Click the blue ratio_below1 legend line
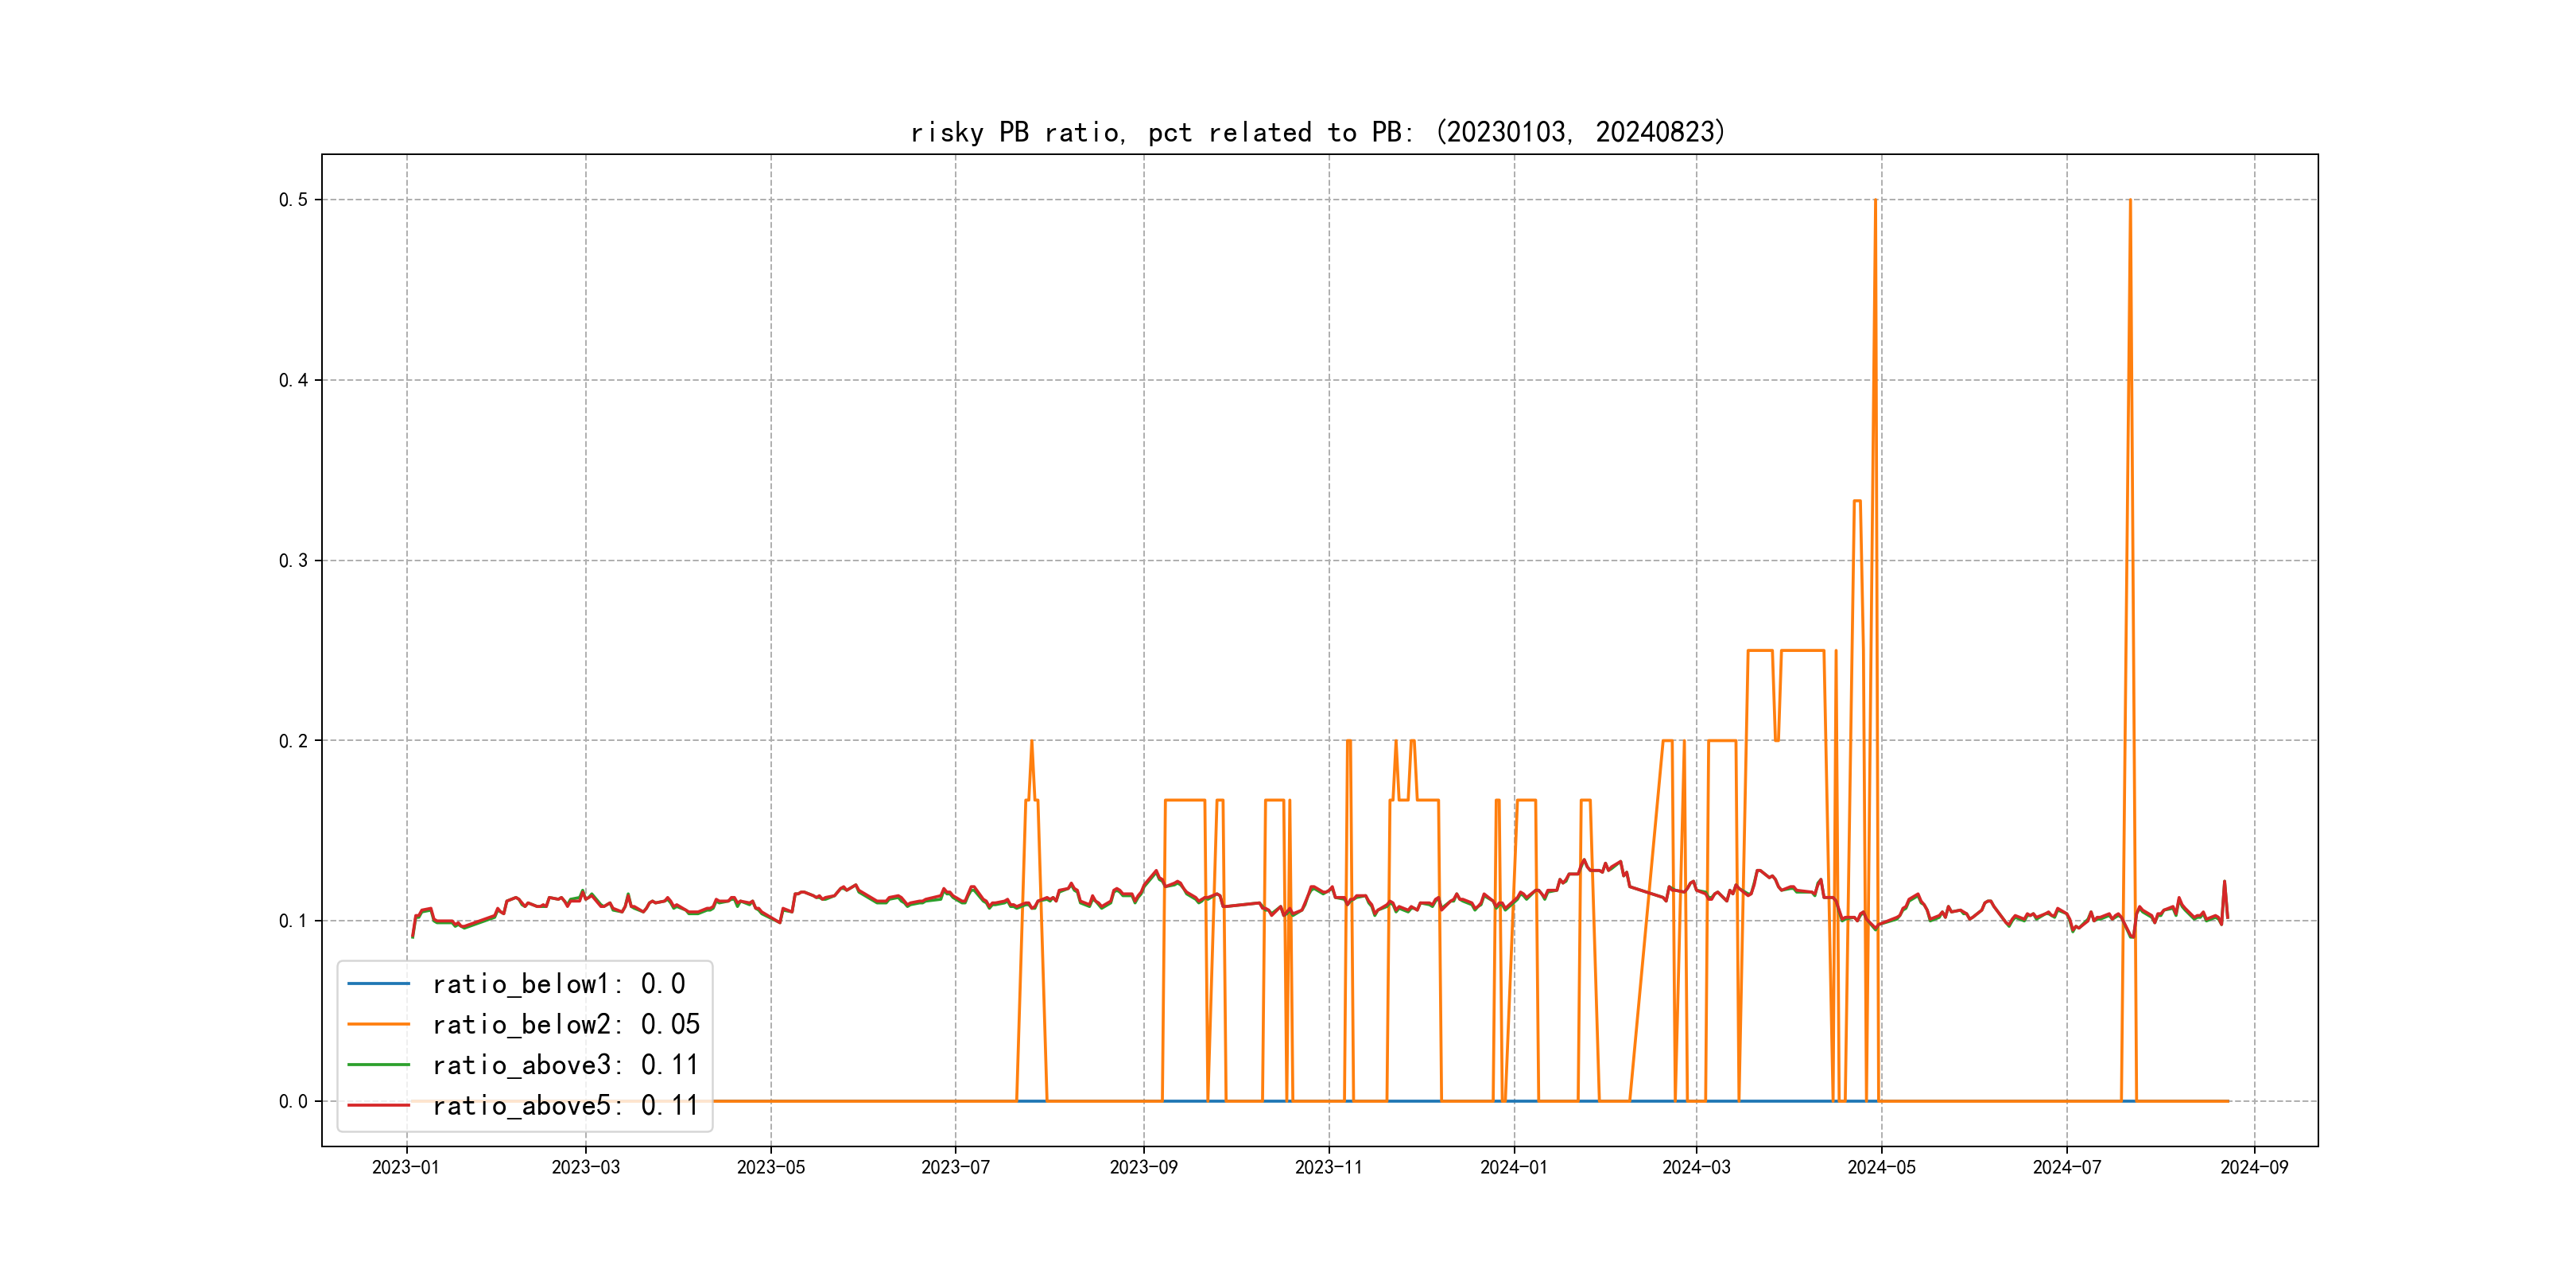The image size is (2576, 1288). pos(378,984)
